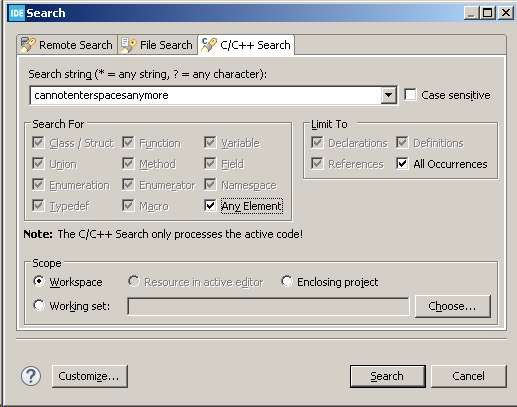Image resolution: width=517 pixels, height=407 pixels.
Task: Click the Choose... button
Action: (x=452, y=306)
